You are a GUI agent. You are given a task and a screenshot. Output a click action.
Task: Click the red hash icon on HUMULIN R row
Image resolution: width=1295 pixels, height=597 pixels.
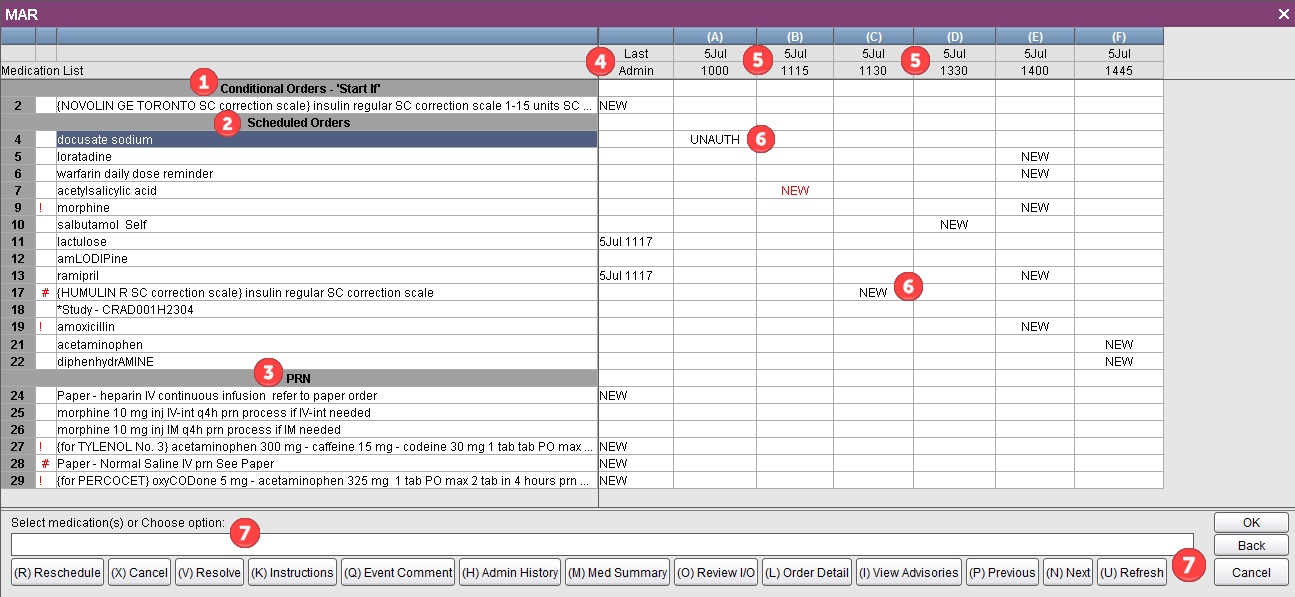[x=45, y=293]
